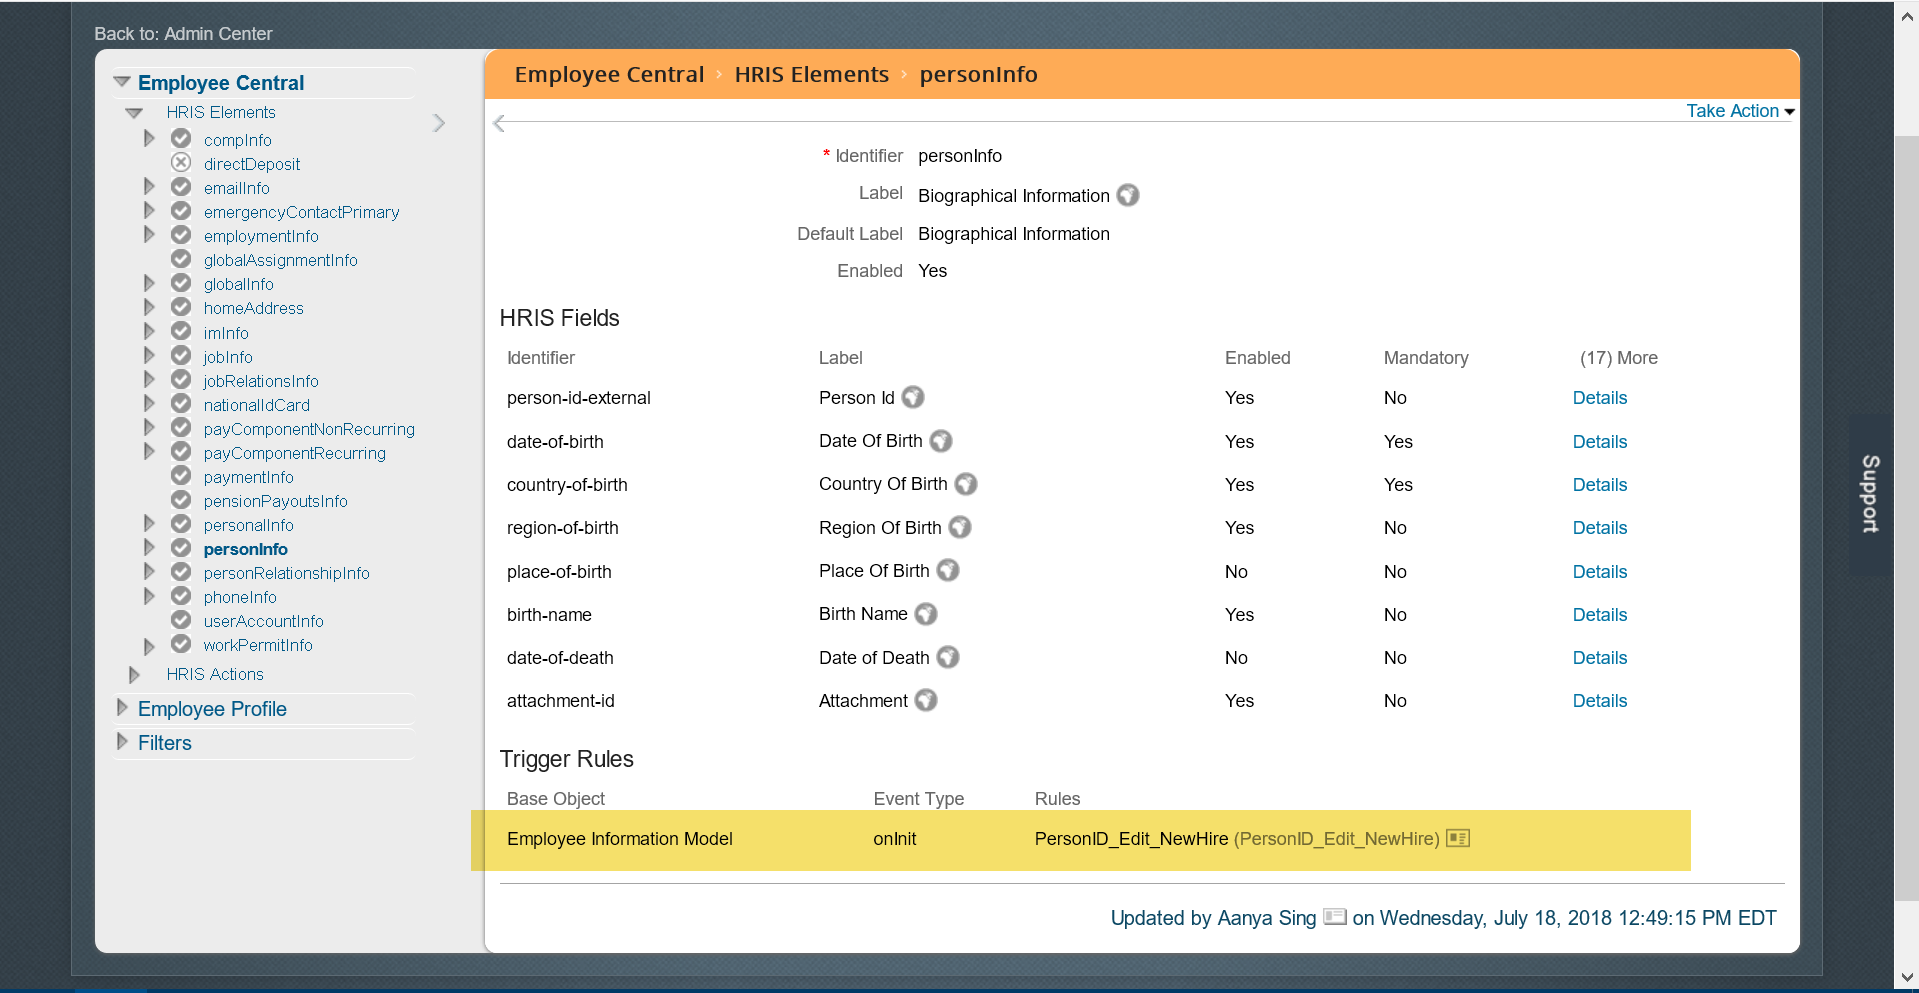Image resolution: width=1919 pixels, height=993 pixels.
Task: Expand the Filters section
Action: 123,742
